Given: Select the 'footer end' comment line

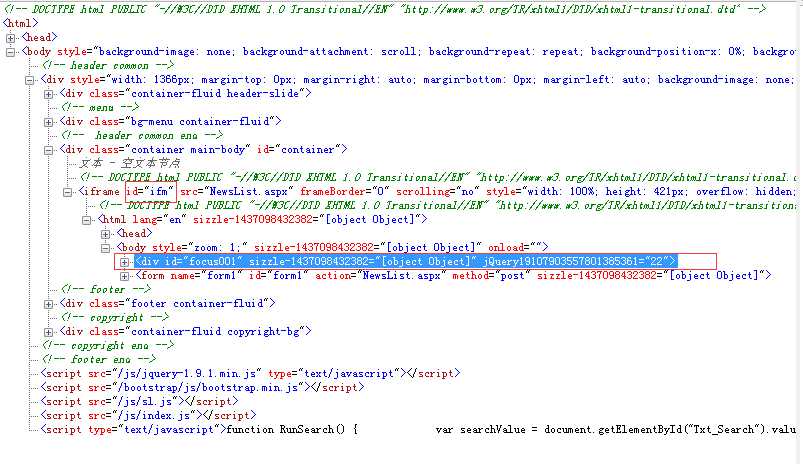Looking at the screenshot, I should coord(99,360).
